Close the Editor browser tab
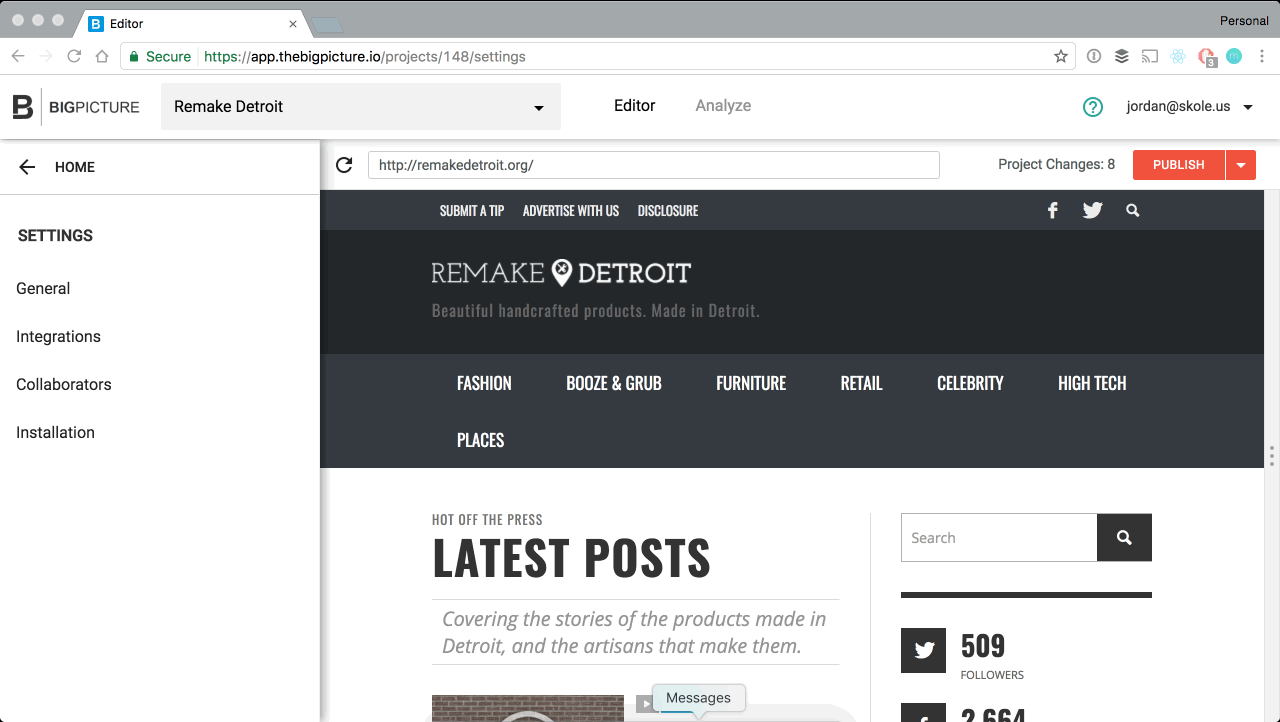The image size is (1280, 722). (293, 24)
